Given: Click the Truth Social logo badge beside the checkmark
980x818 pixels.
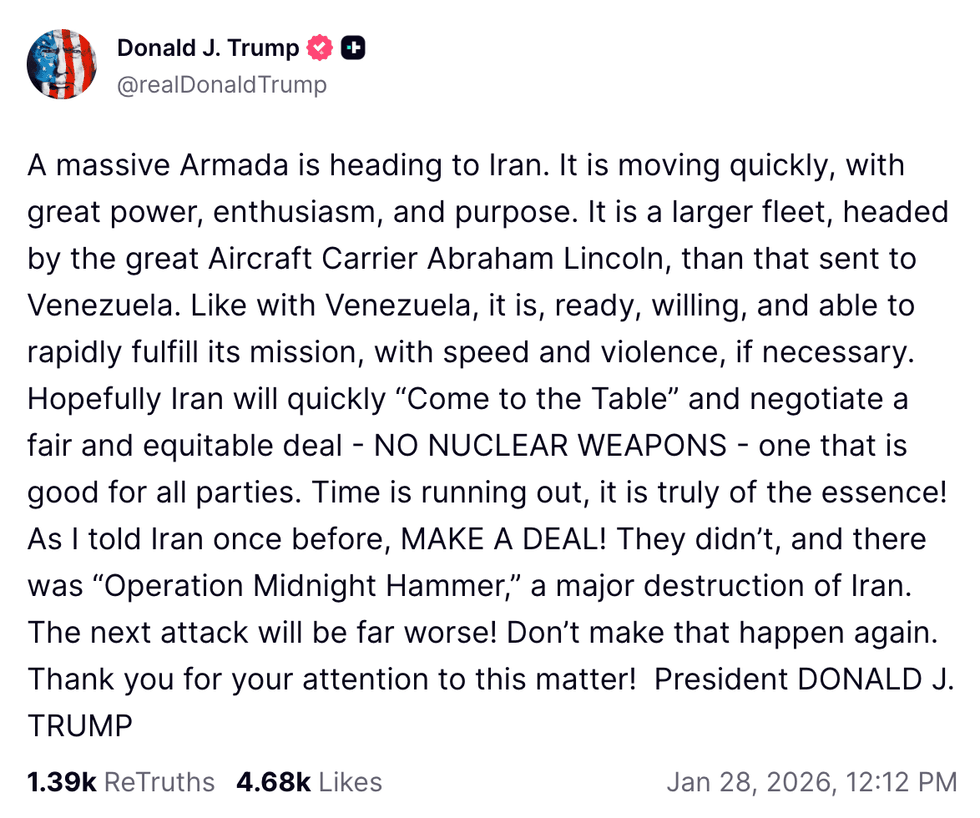Looking at the screenshot, I should 354,47.
